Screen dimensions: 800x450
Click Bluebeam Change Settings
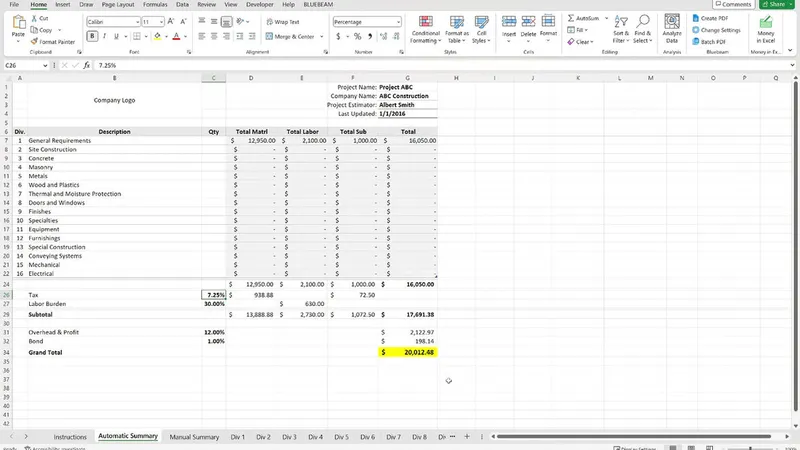(x=716, y=30)
